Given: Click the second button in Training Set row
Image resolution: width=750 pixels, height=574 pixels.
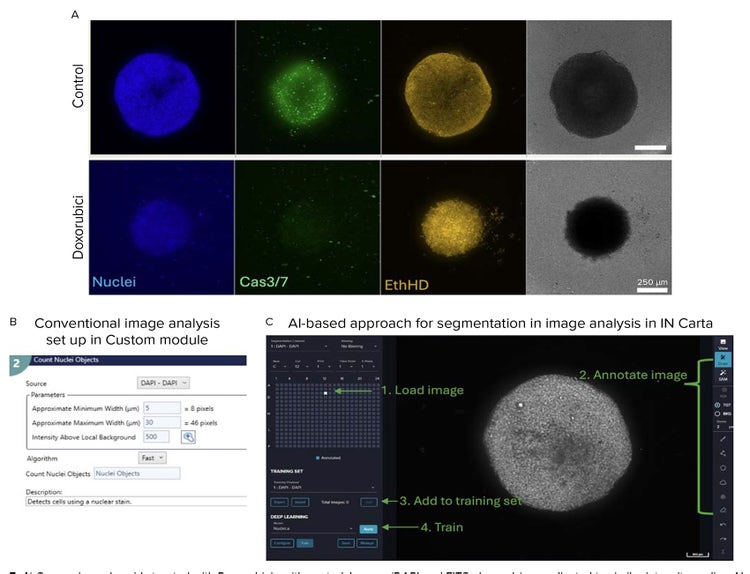Looking at the screenshot, I should pos(300,502).
